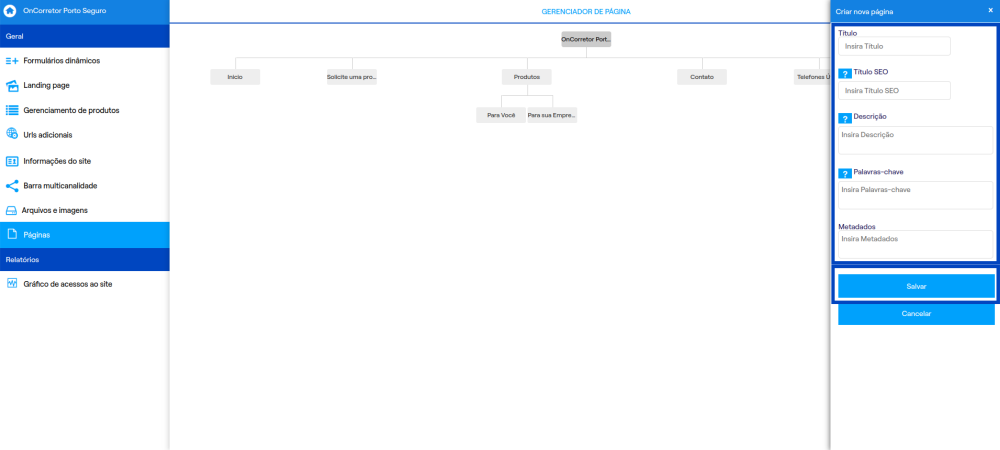Click the Geral section header
The width and height of the screenshot is (1000, 450).
(85, 36)
